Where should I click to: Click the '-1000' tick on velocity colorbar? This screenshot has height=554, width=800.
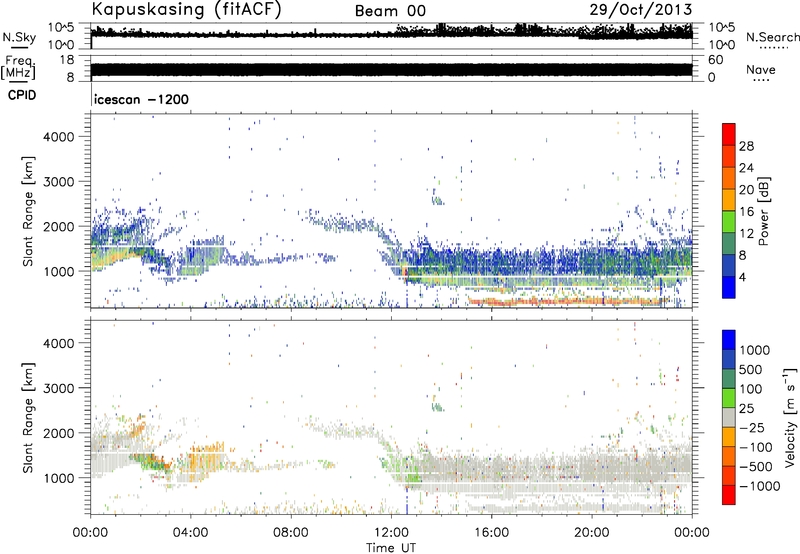pos(760,486)
